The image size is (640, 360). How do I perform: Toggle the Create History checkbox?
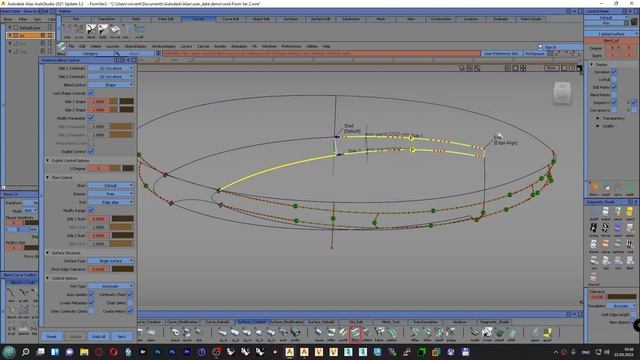point(130,311)
